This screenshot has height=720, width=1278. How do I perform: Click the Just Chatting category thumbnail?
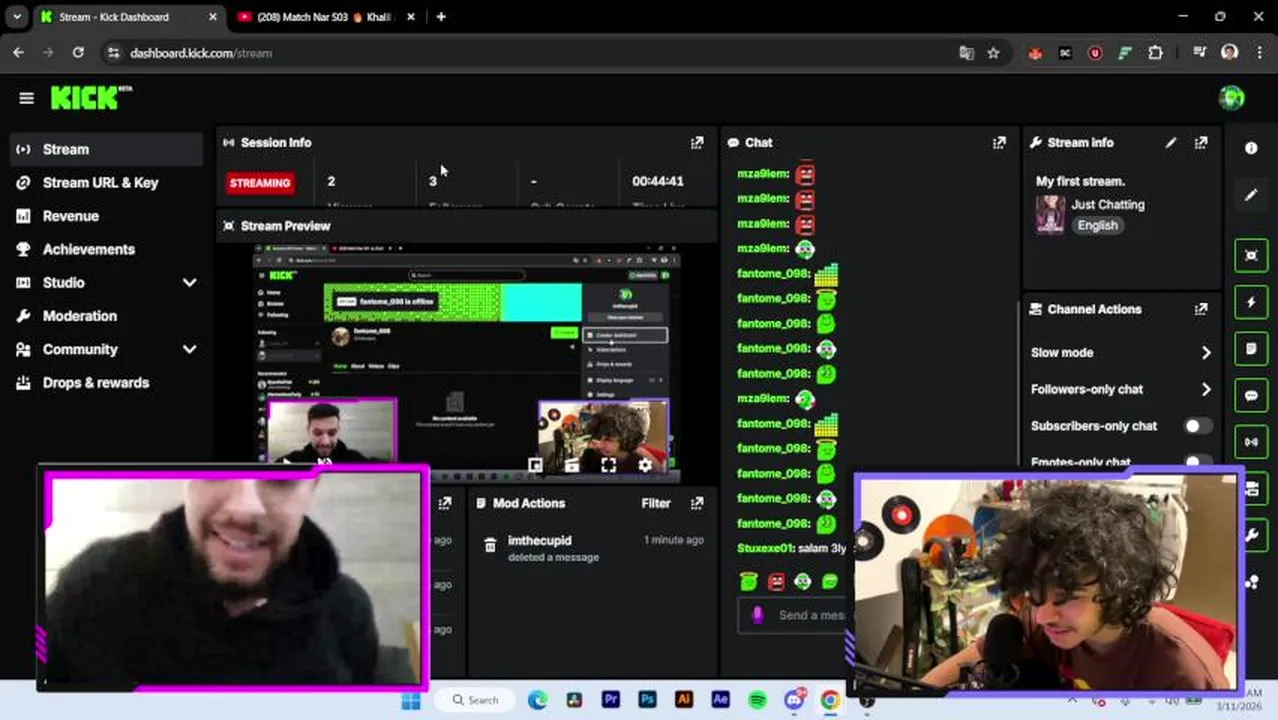pos(1050,214)
